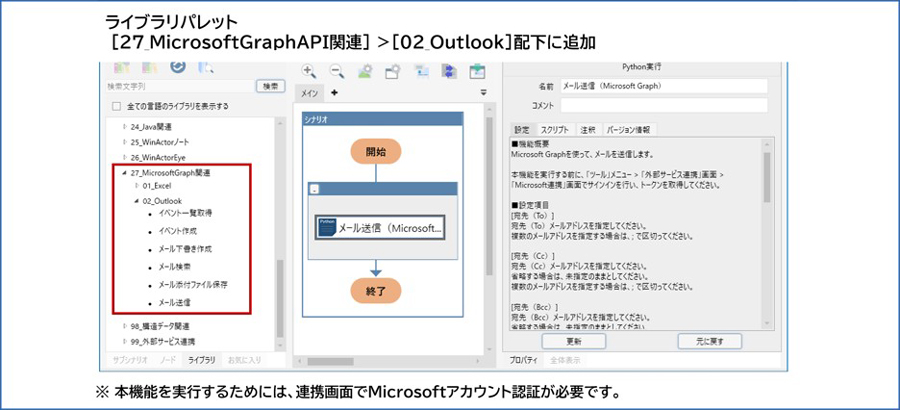Click the window with gear toolbar icon

tap(393, 71)
